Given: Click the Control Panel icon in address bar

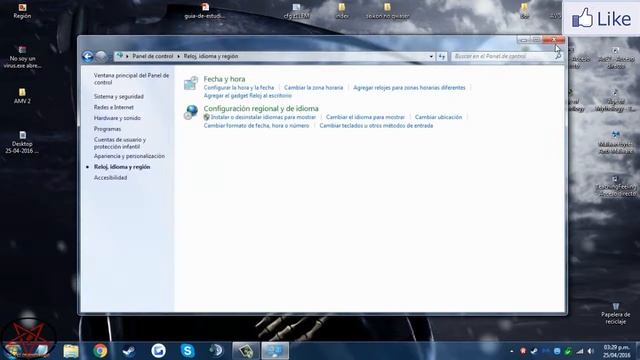Looking at the screenshot, I should [120, 56].
